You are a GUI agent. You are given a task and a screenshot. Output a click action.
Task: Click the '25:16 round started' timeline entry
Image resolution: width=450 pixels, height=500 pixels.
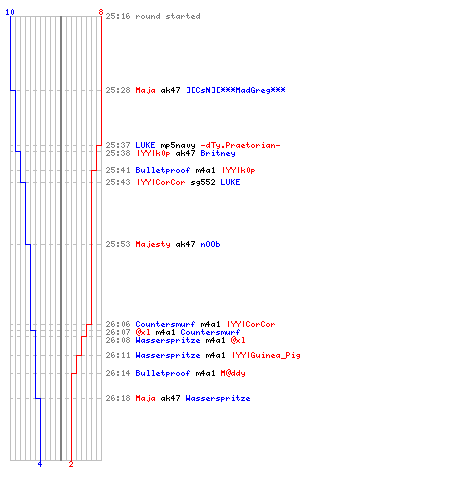pyautogui.click(x=153, y=16)
